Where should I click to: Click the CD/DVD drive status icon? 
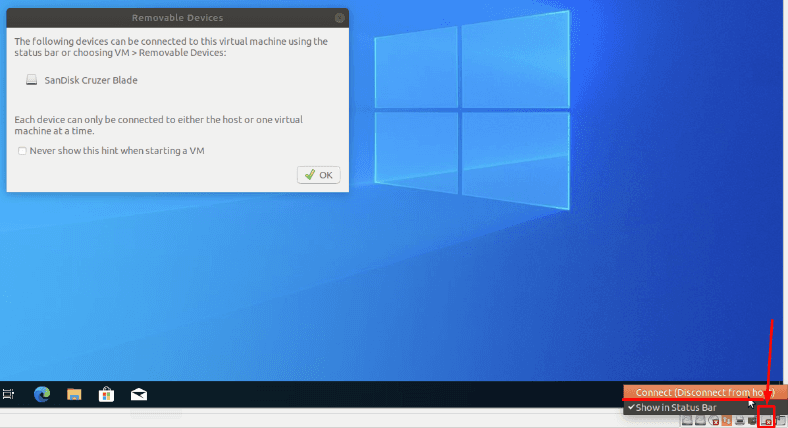(714, 420)
